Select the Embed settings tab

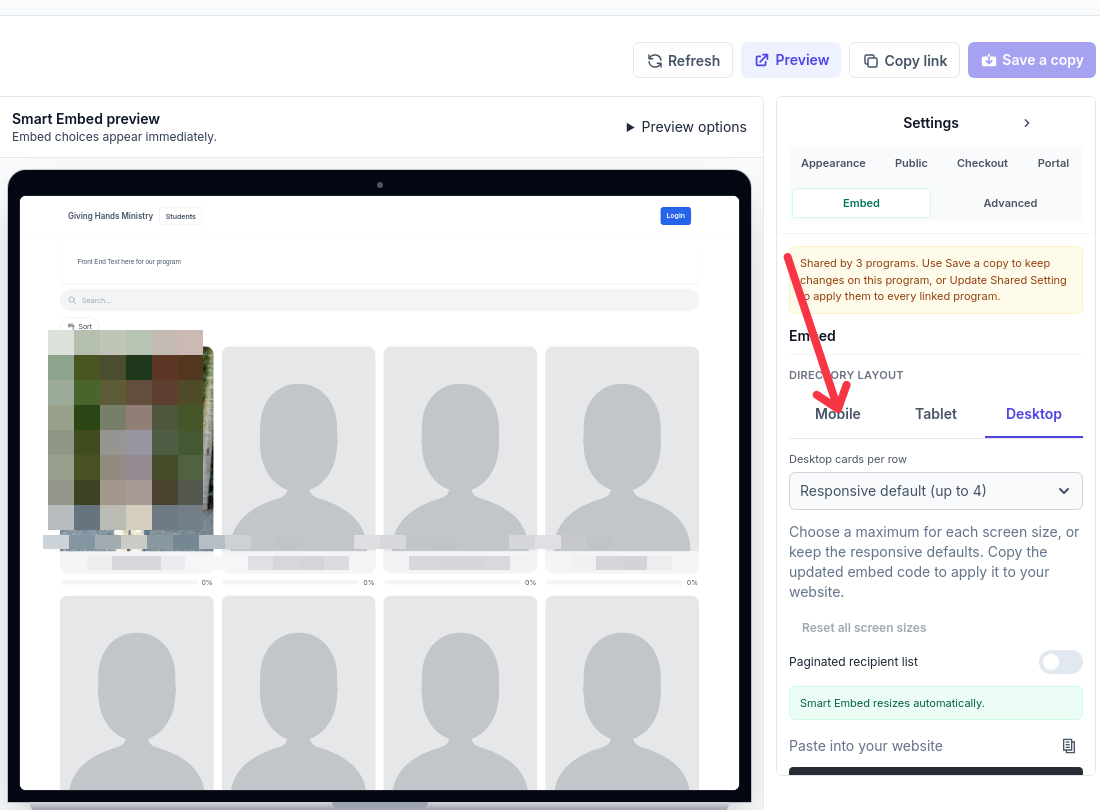(861, 203)
